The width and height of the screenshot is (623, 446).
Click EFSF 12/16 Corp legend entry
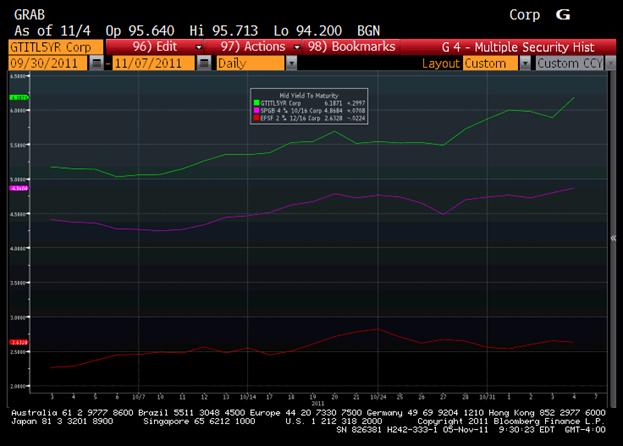tap(290, 118)
